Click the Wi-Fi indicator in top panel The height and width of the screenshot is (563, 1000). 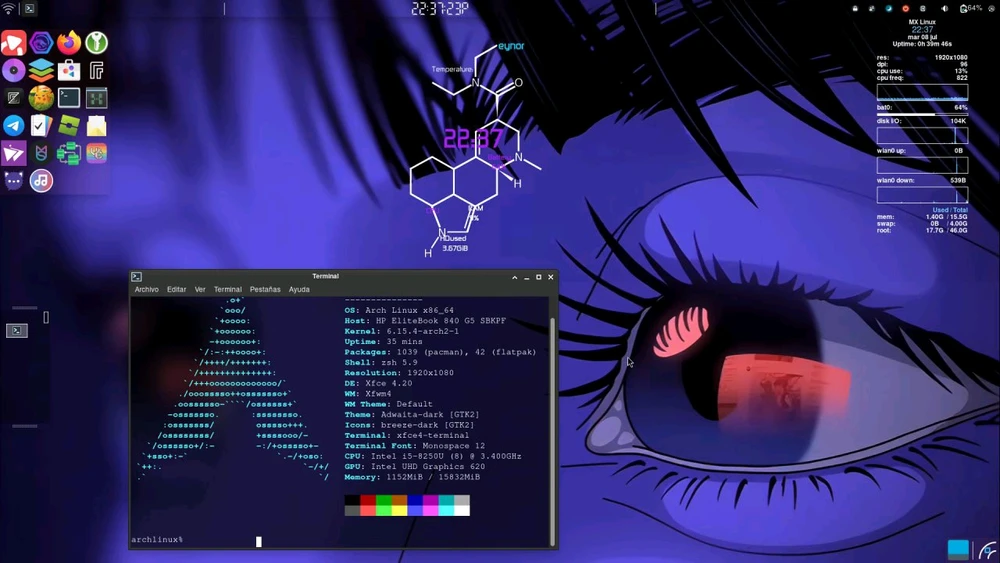click(x=9, y=9)
